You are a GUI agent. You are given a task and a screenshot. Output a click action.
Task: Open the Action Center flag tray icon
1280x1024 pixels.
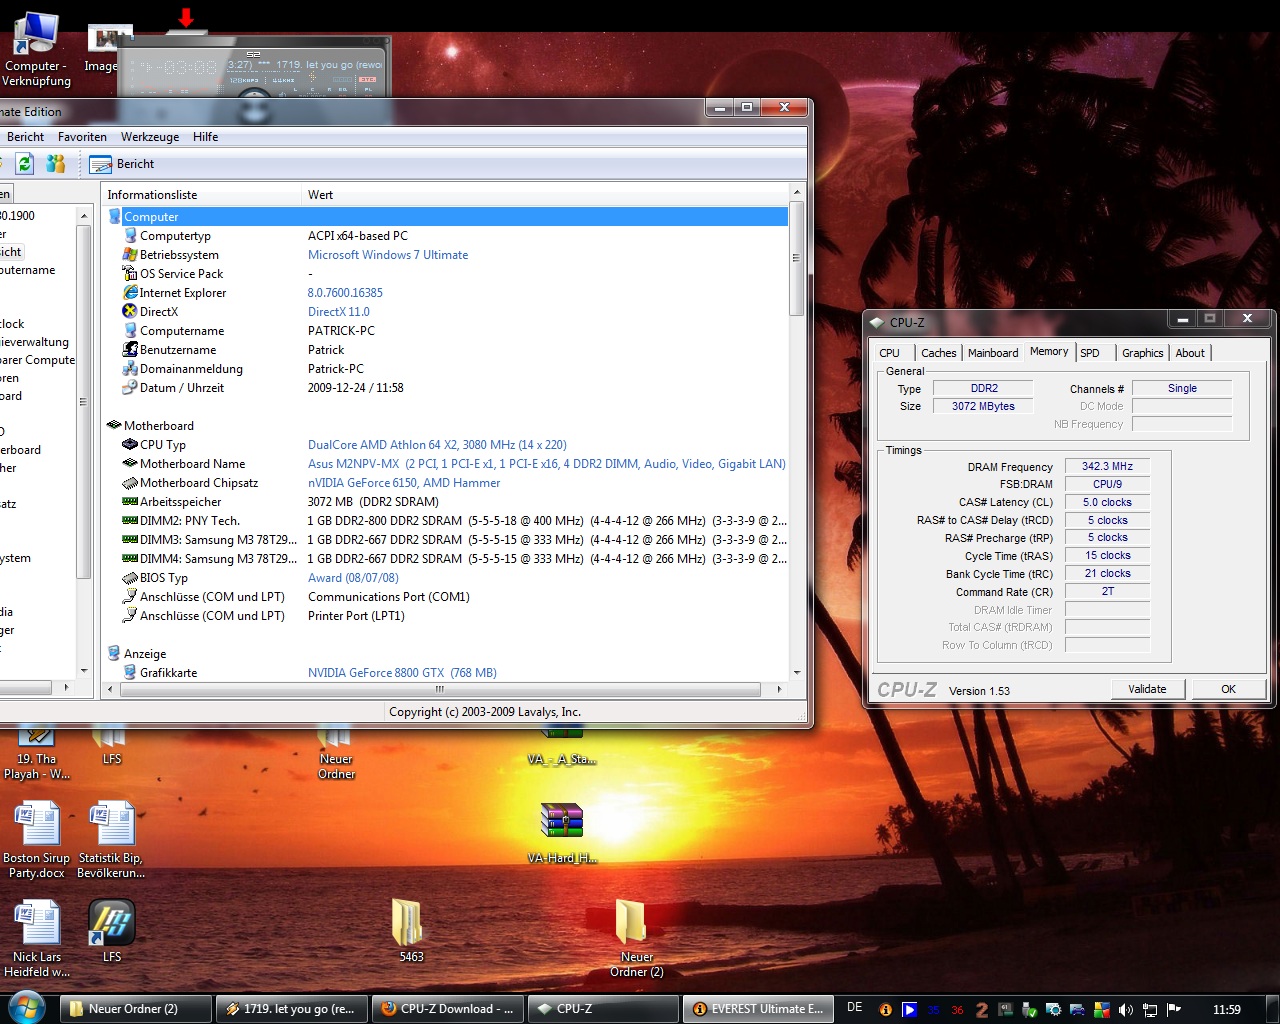coord(1174,1010)
